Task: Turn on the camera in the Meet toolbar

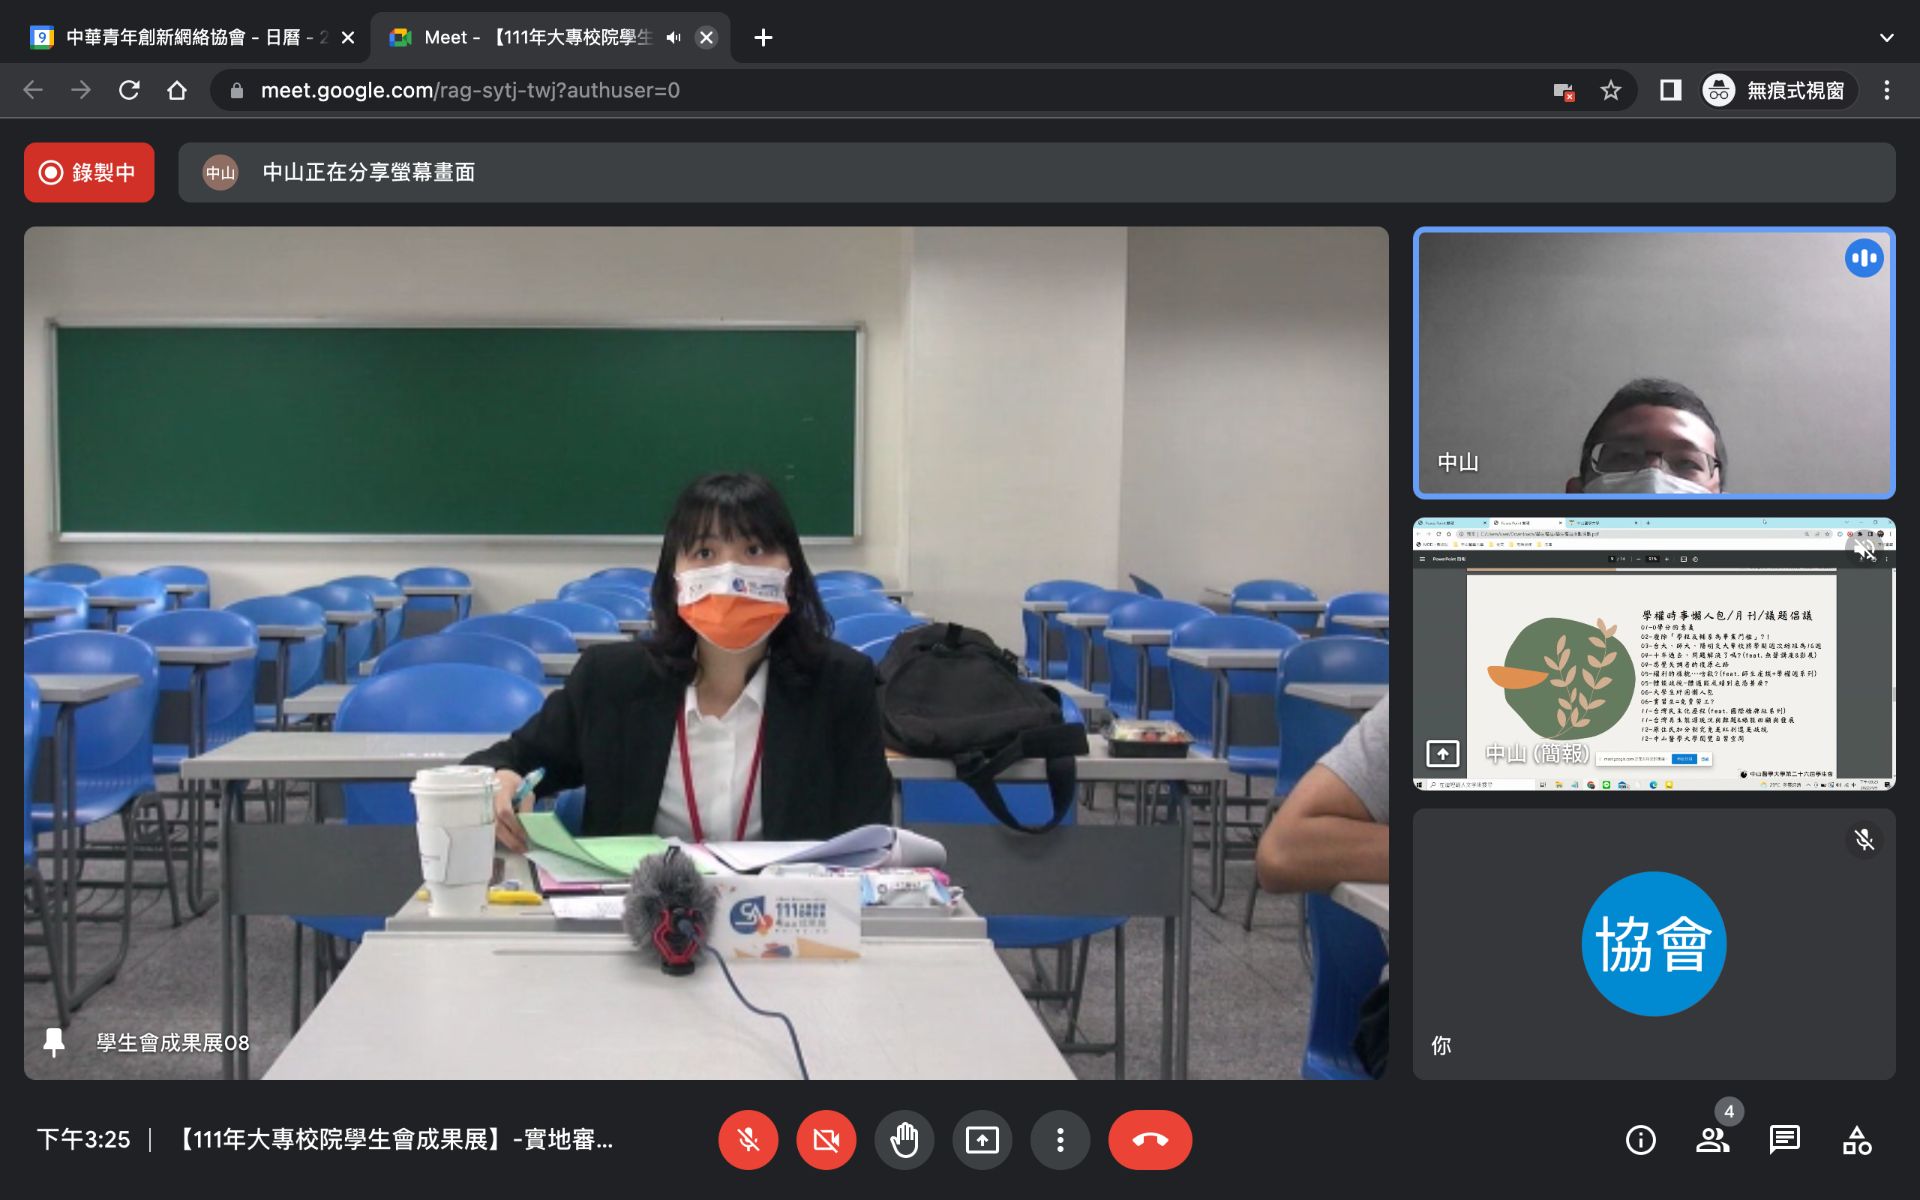Action: coord(826,1139)
